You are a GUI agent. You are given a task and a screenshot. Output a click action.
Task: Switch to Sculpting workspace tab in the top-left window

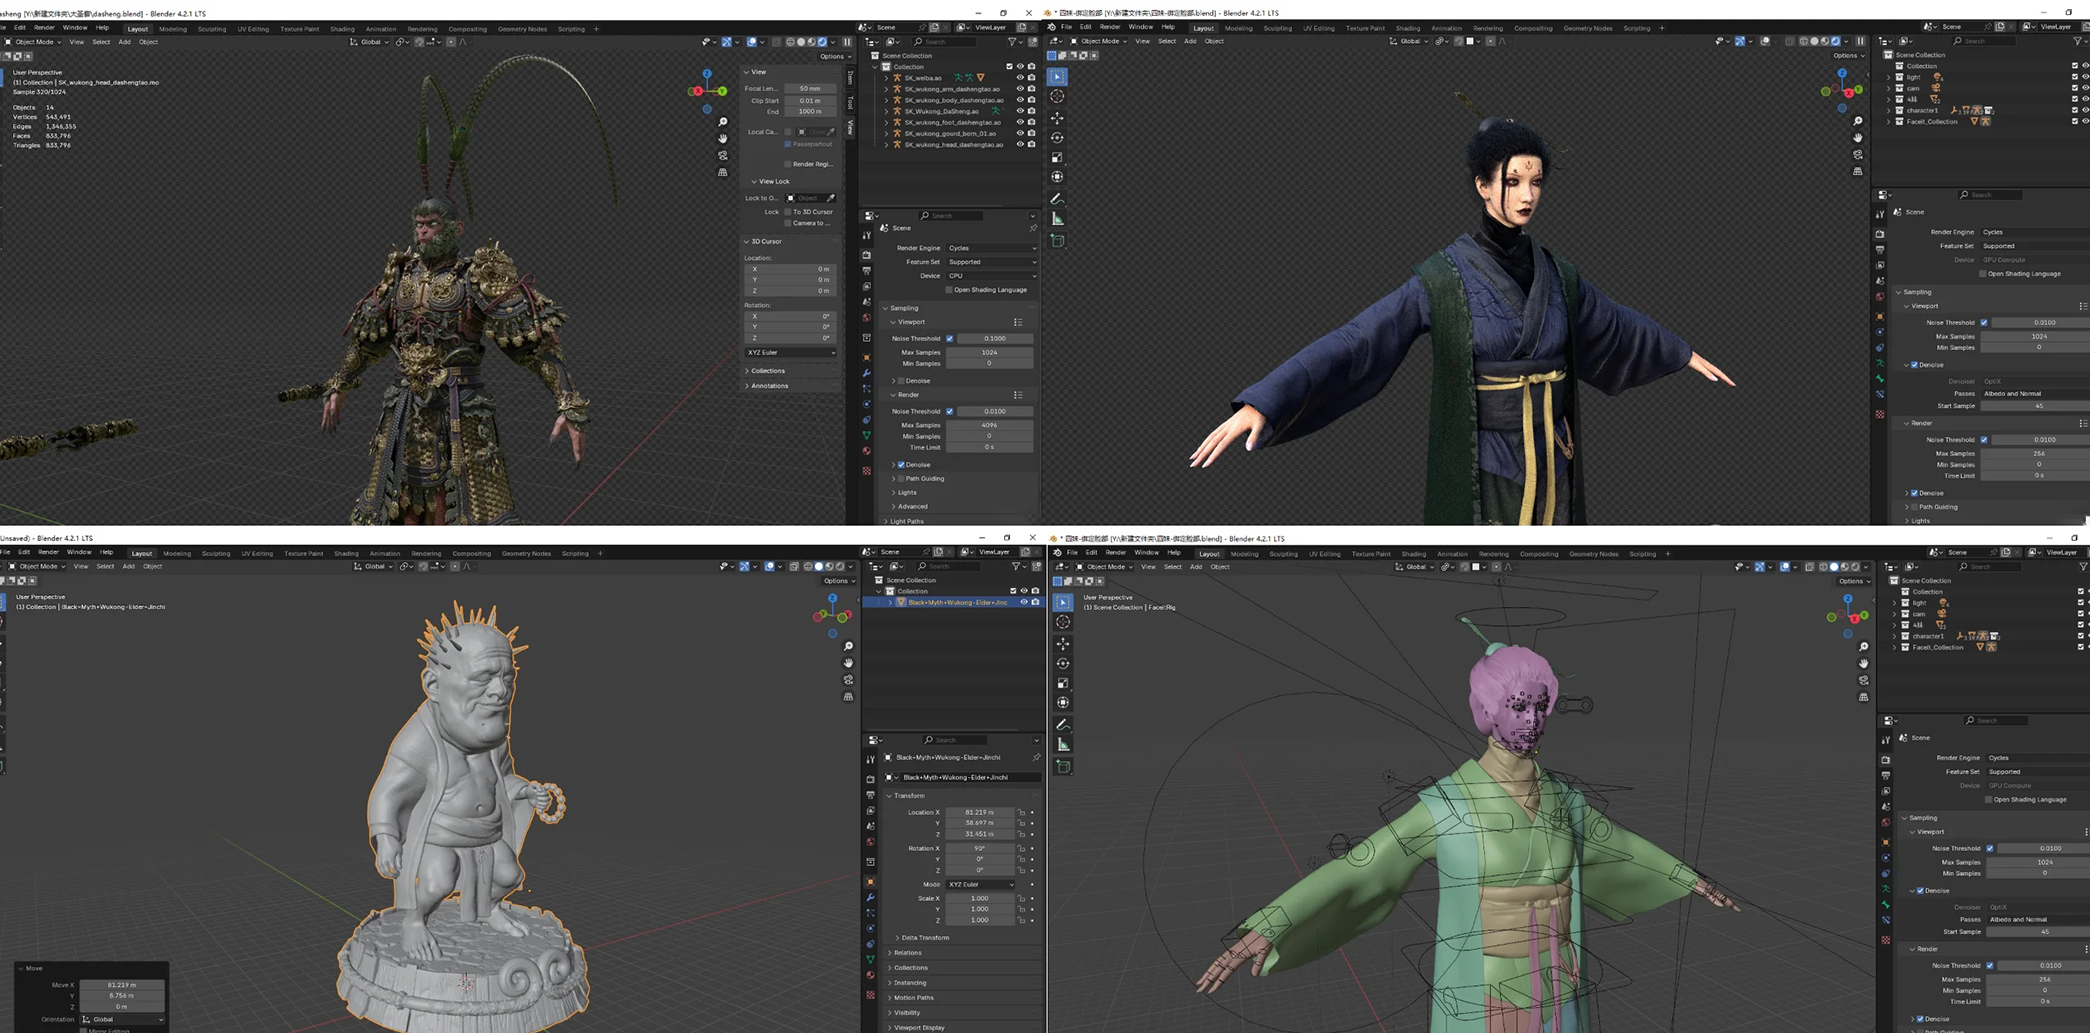(x=212, y=29)
